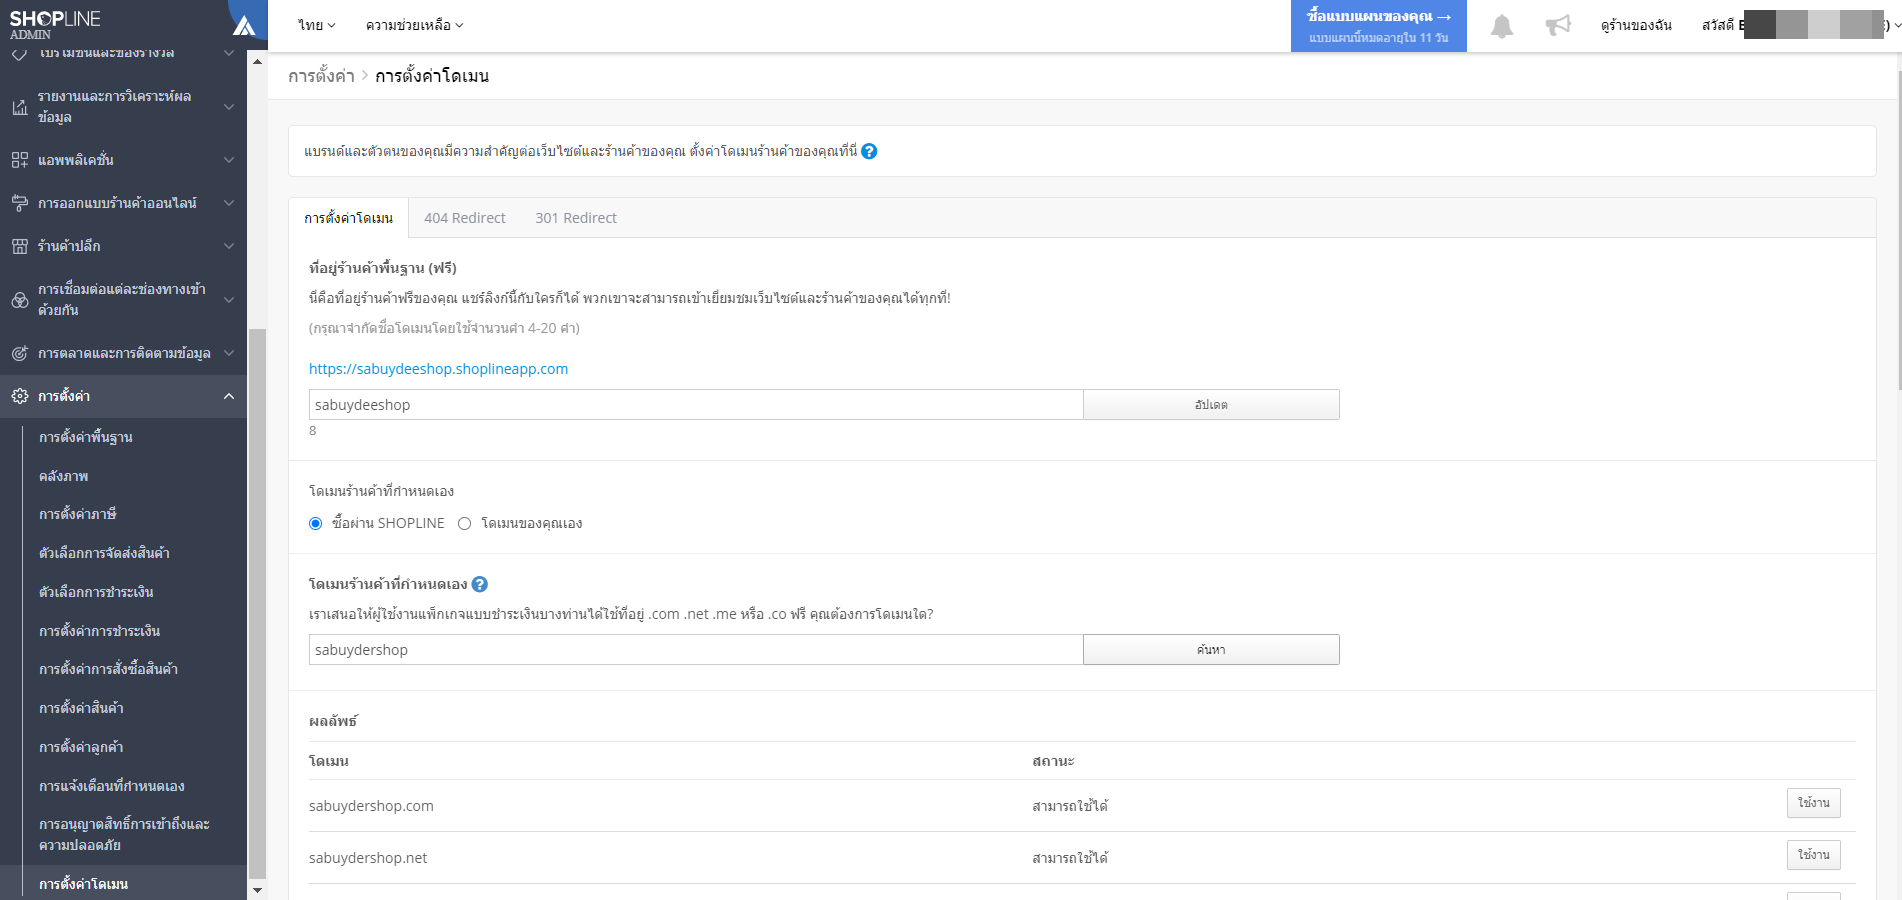The width and height of the screenshot is (1902, 900).
Task: Click the help icon beside custom domain heading
Action: click(480, 584)
